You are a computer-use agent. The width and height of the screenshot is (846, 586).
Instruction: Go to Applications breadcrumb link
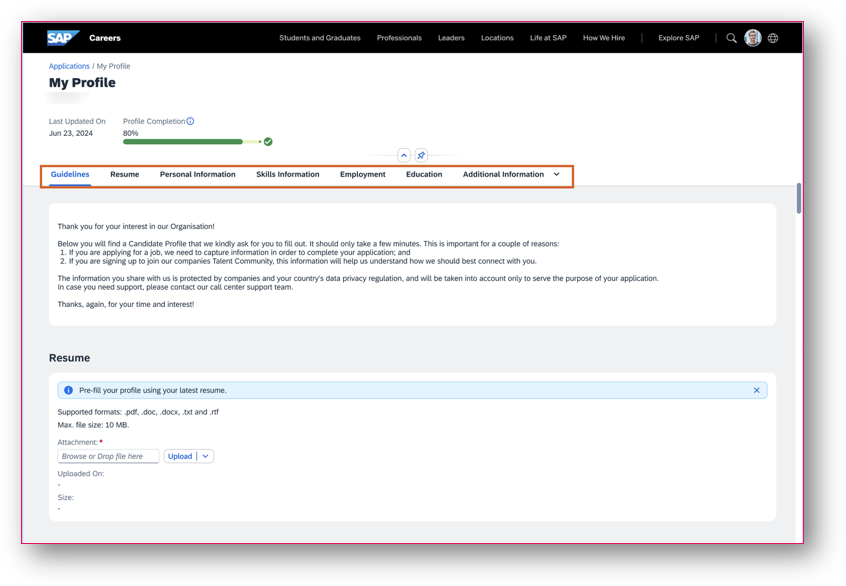69,66
